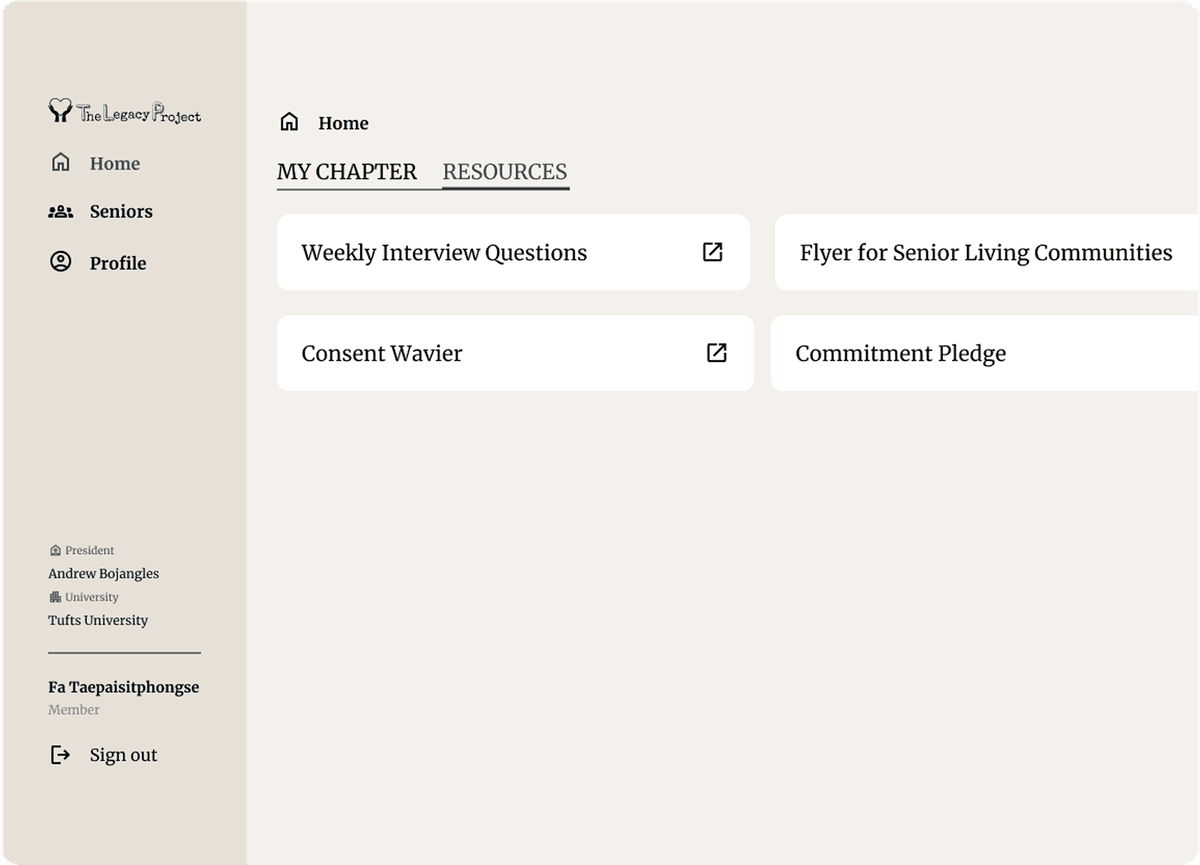Image resolution: width=1200 pixels, height=865 pixels.
Task: Click the Tufts University label
Action: pos(98,620)
